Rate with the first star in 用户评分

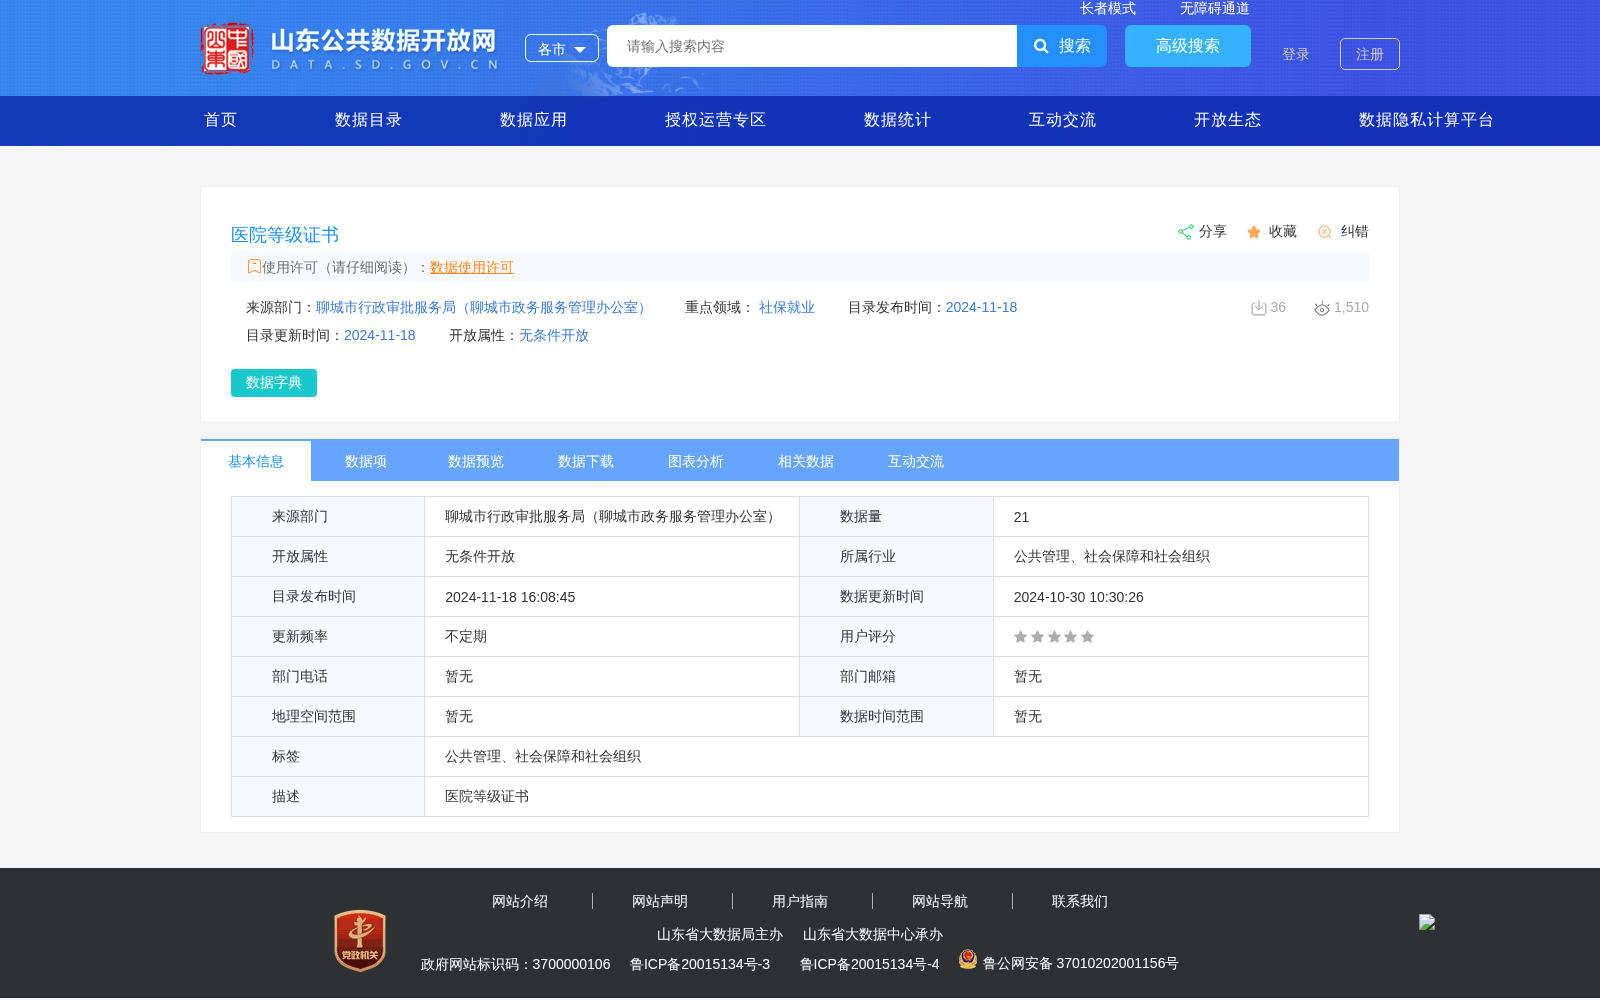1020,637
